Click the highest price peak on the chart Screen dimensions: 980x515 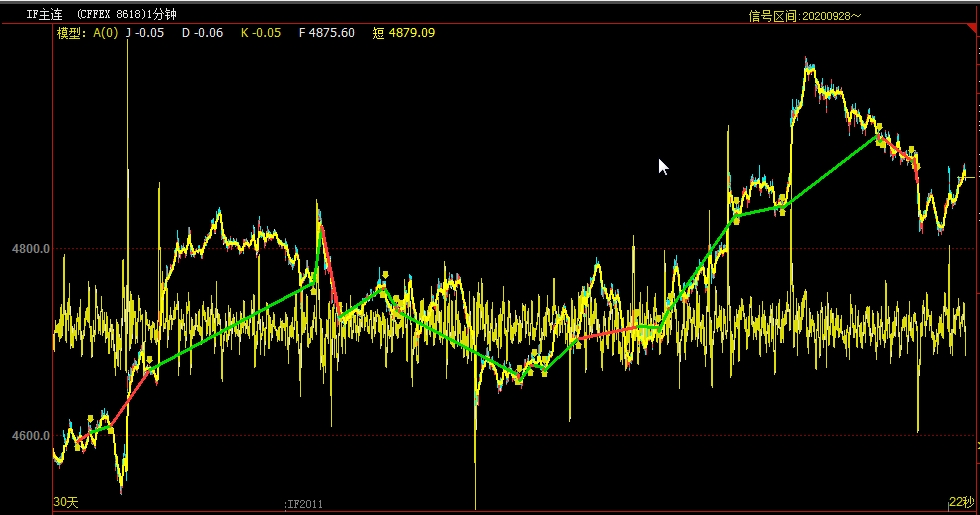click(x=806, y=62)
